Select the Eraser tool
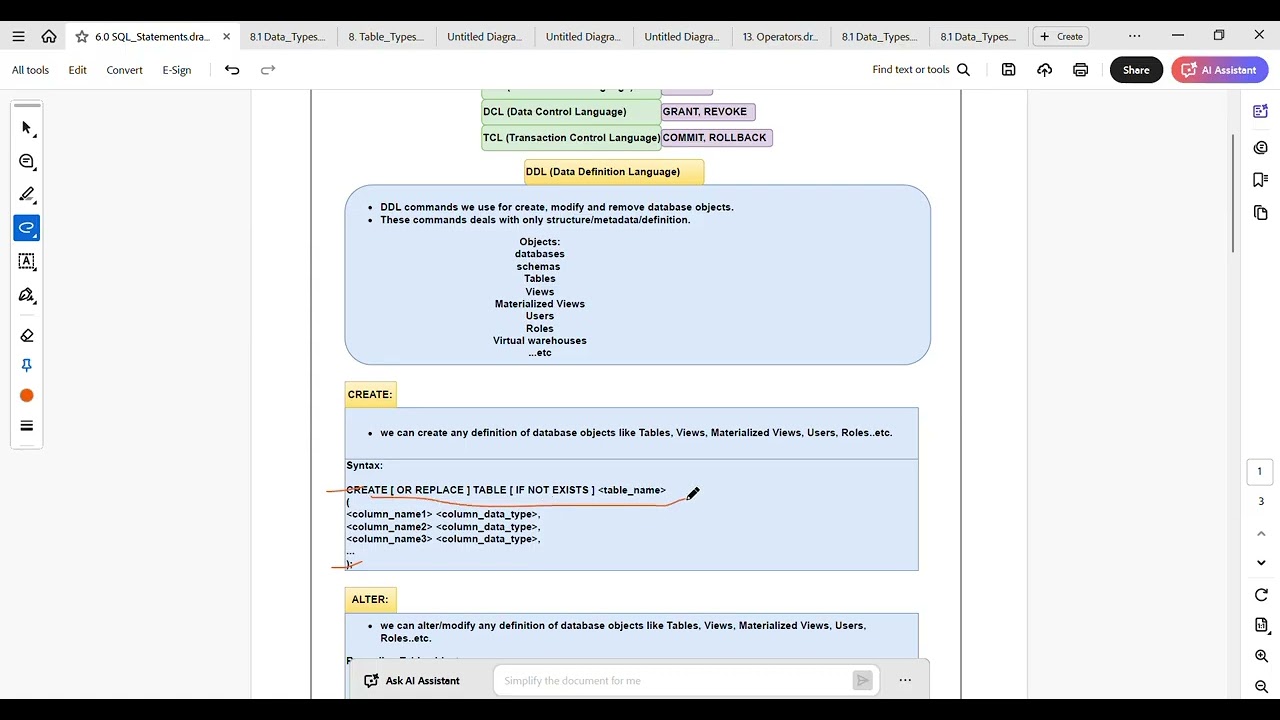1280x720 pixels. 27,336
